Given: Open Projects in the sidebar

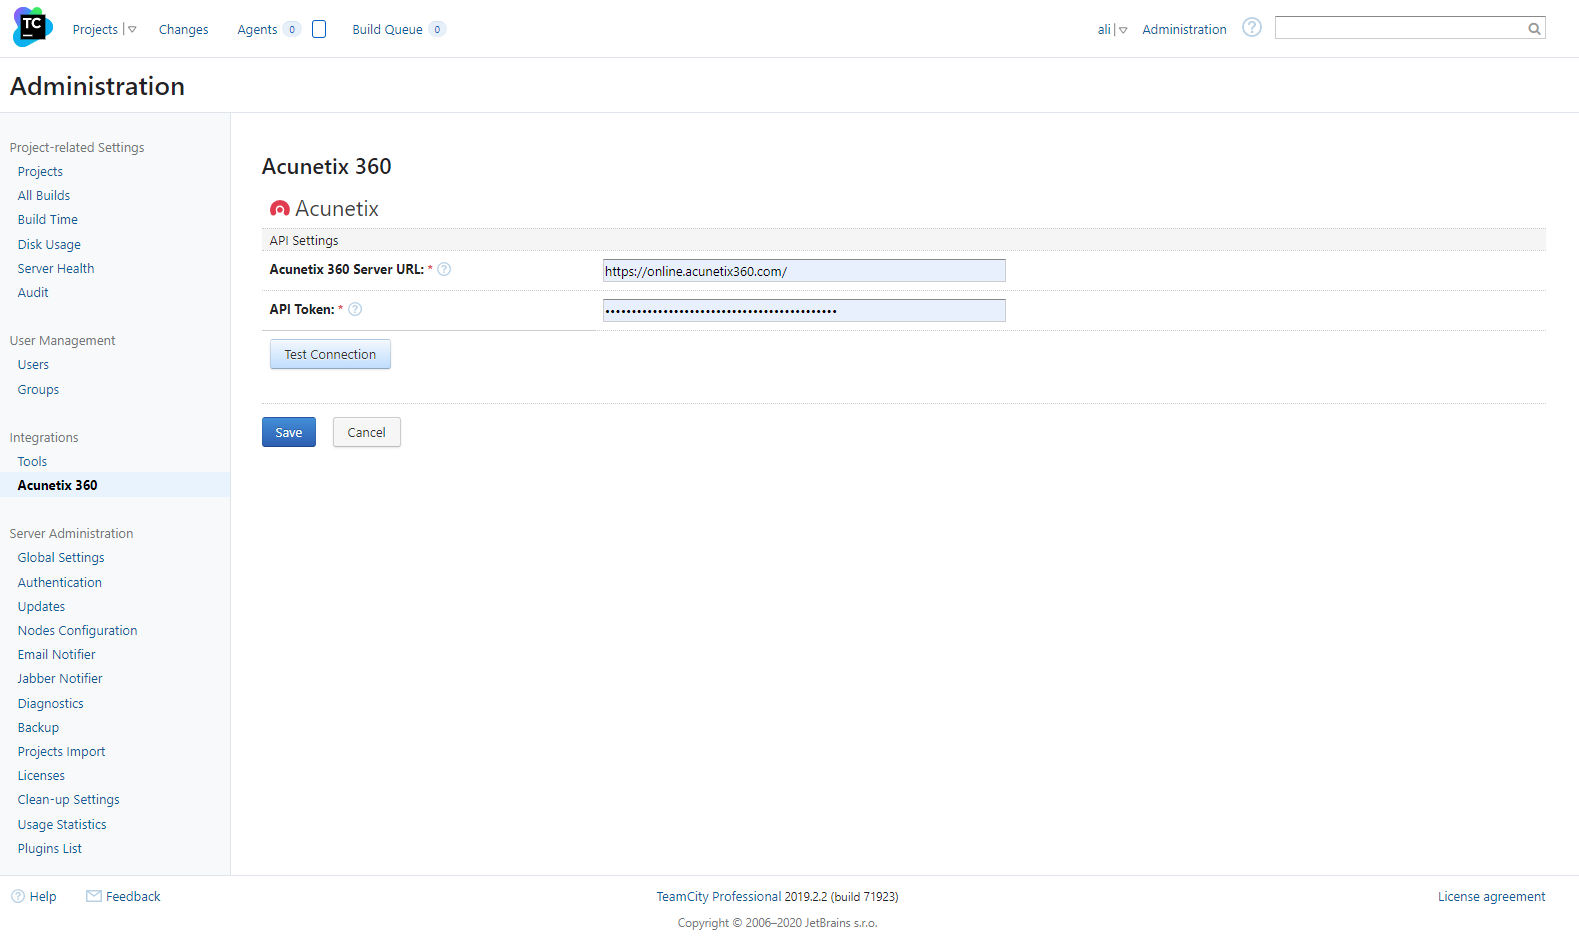Looking at the screenshot, I should [x=40, y=171].
